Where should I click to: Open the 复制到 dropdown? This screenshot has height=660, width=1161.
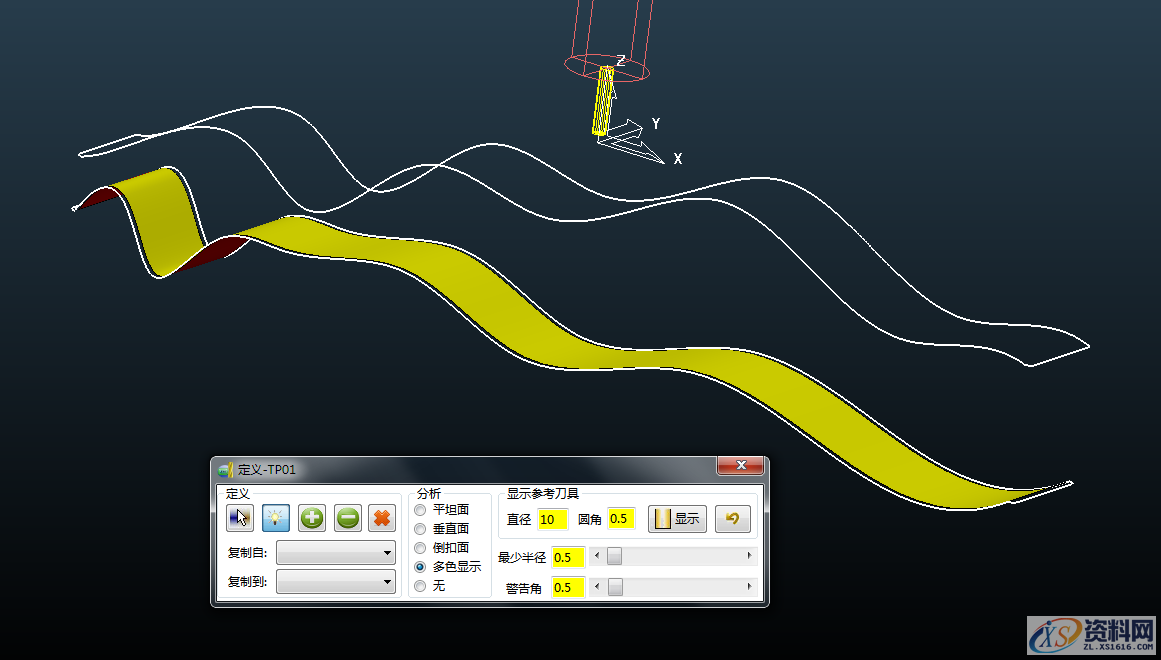(336, 582)
